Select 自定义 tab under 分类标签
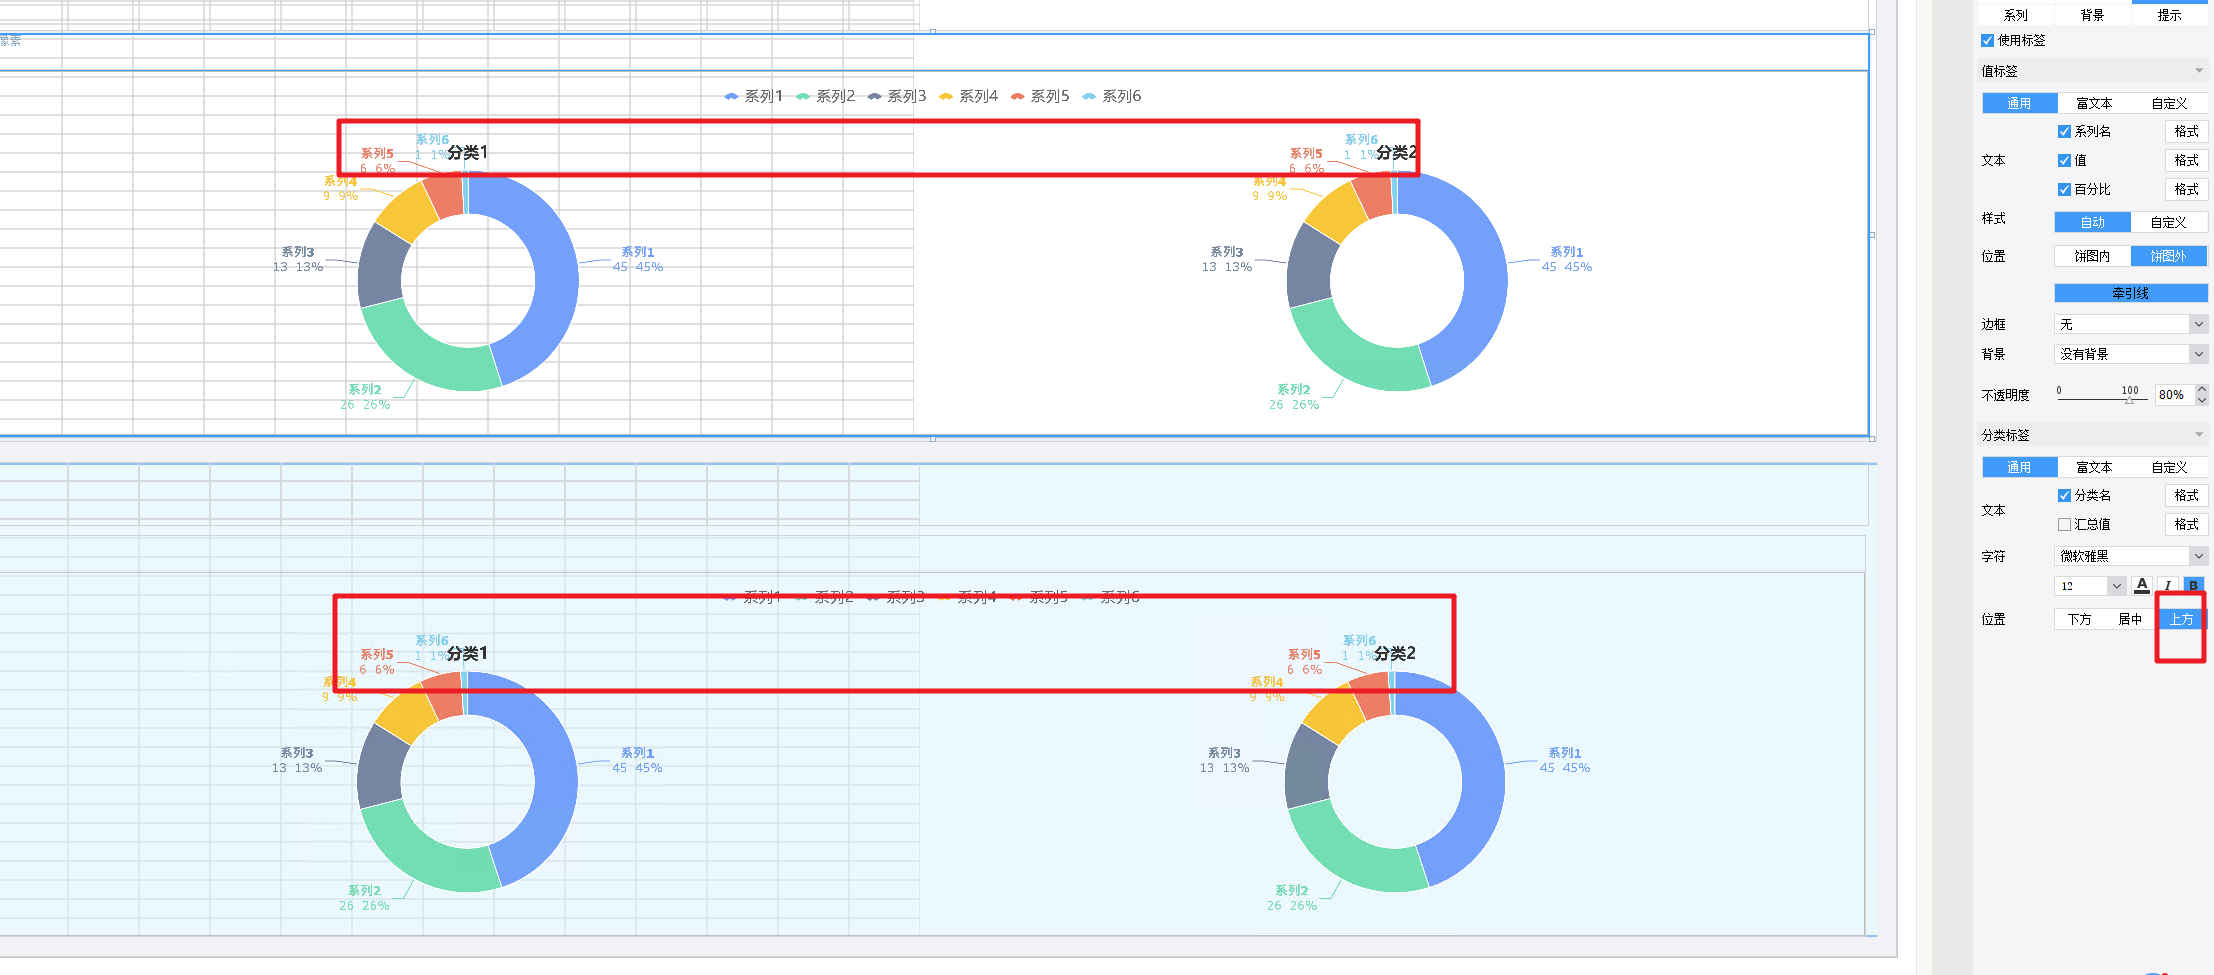This screenshot has width=2214, height=975. click(2169, 467)
